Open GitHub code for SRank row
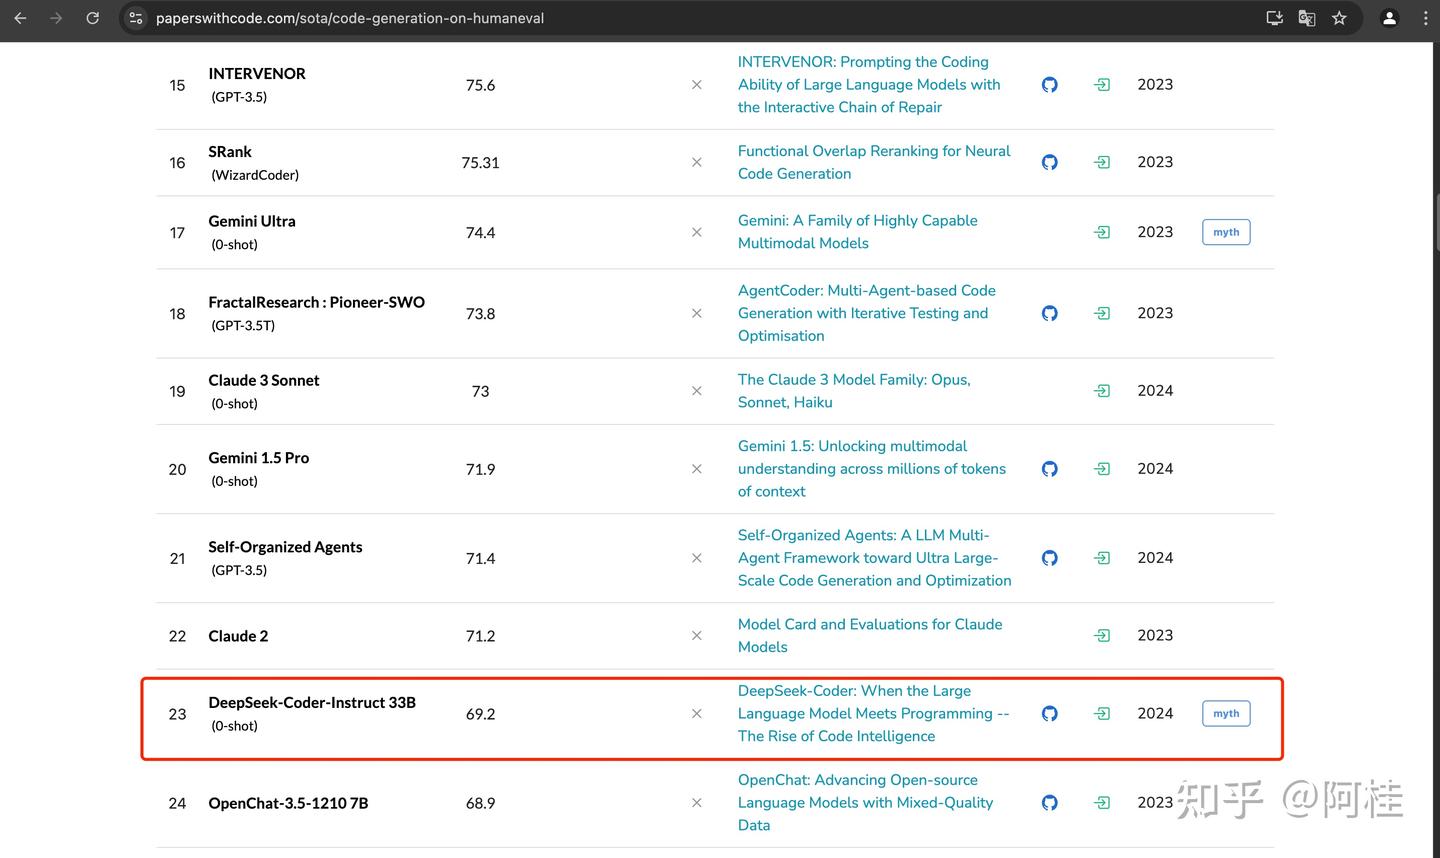This screenshot has height=858, width=1440. click(1049, 162)
